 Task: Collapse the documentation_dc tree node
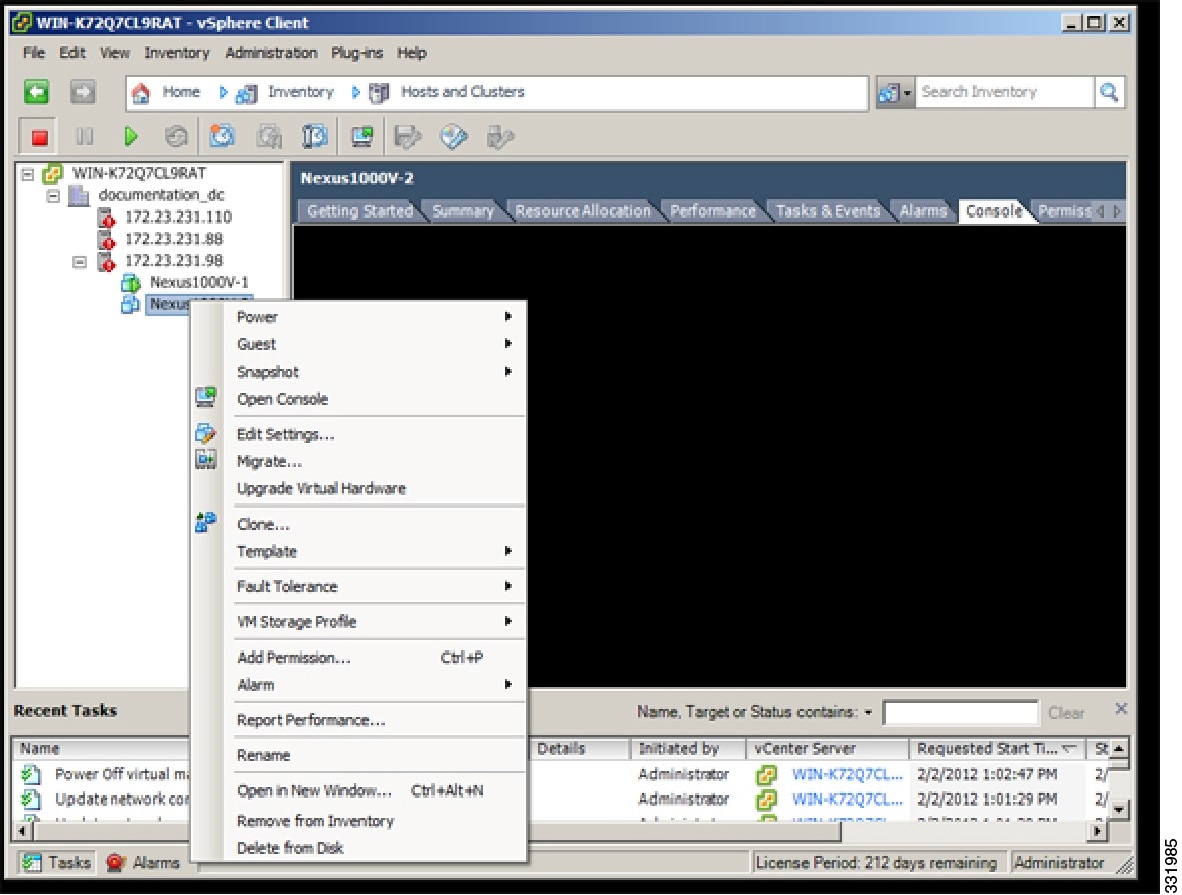pyautogui.click(x=53, y=196)
